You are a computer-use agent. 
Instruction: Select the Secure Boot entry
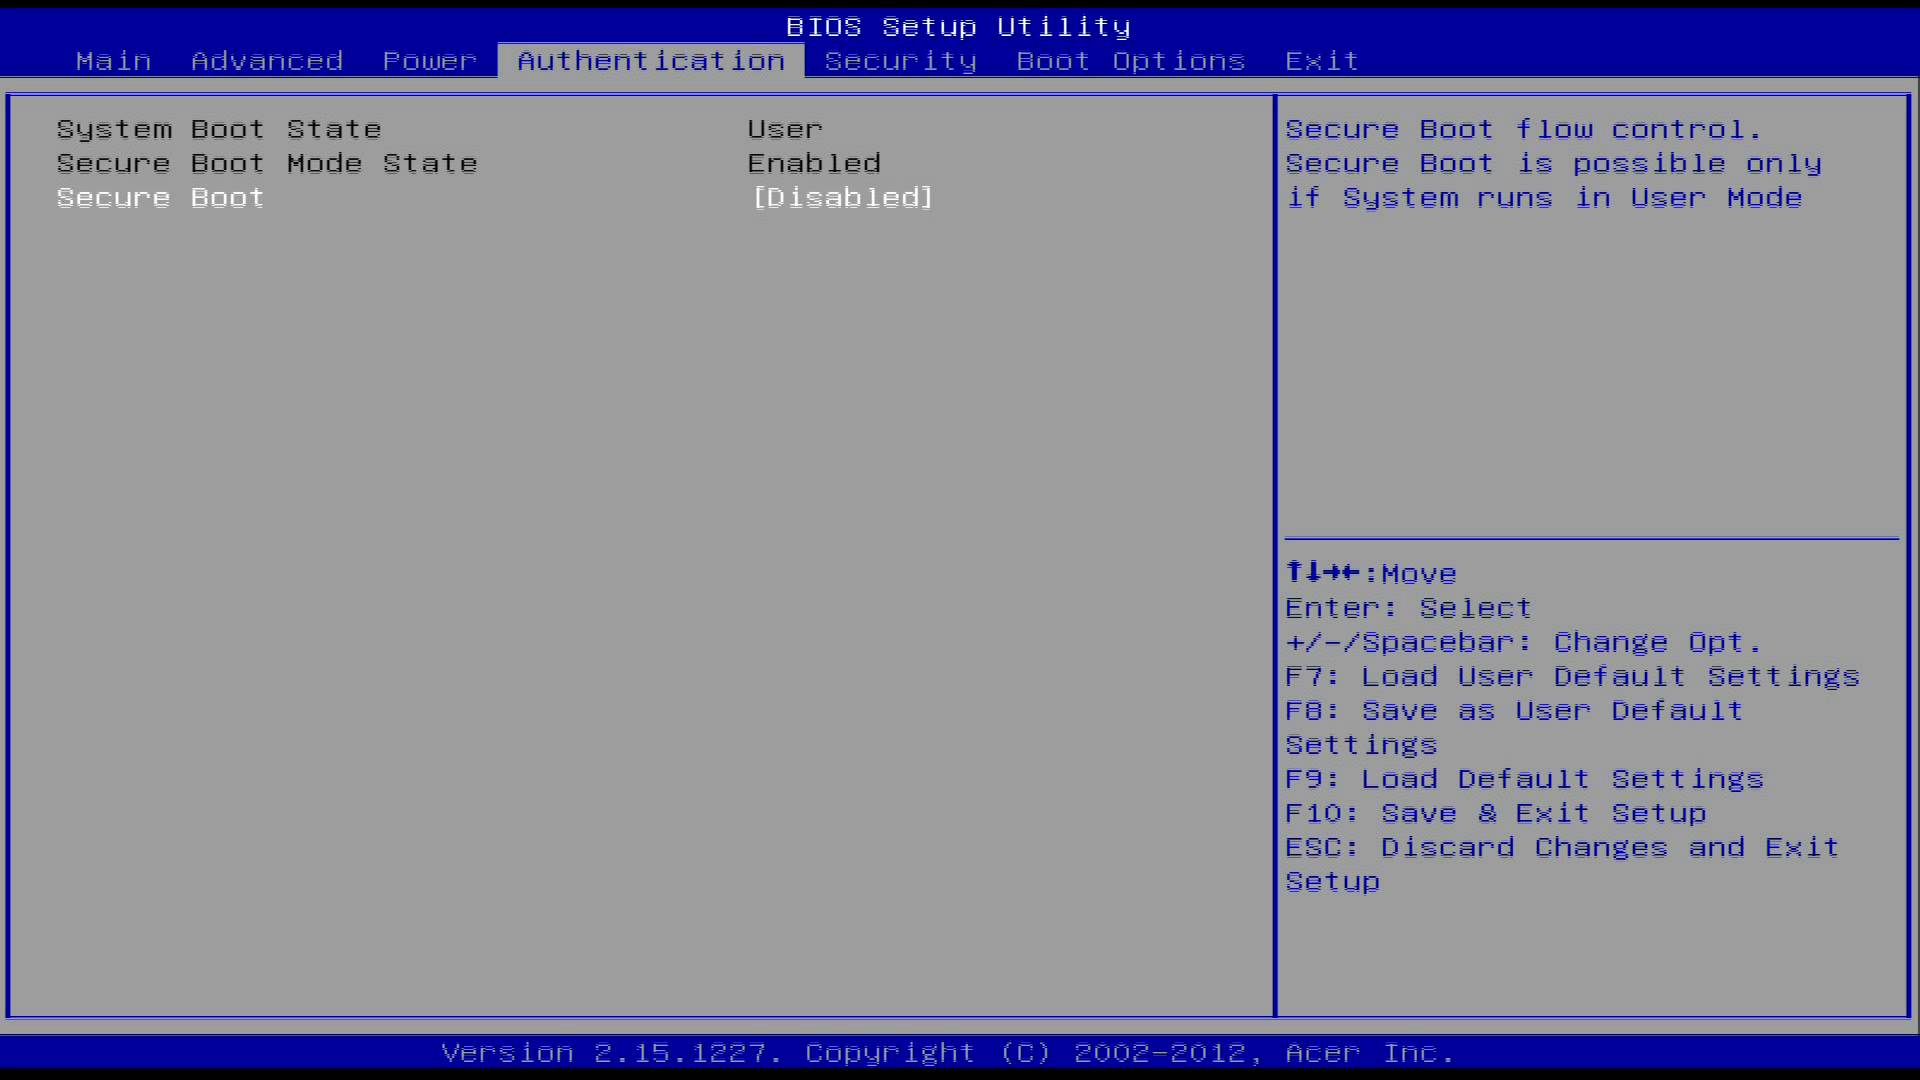tap(158, 196)
